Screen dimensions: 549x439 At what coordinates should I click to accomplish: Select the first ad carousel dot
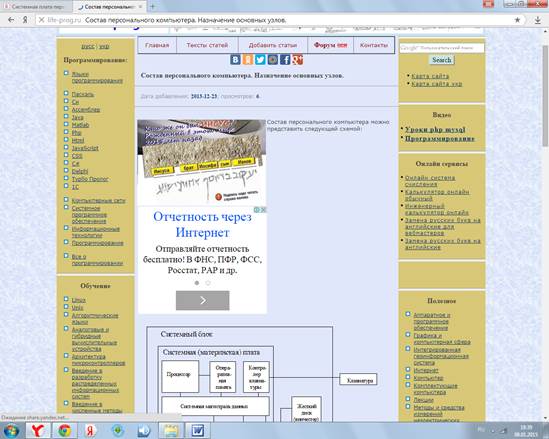(197, 283)
